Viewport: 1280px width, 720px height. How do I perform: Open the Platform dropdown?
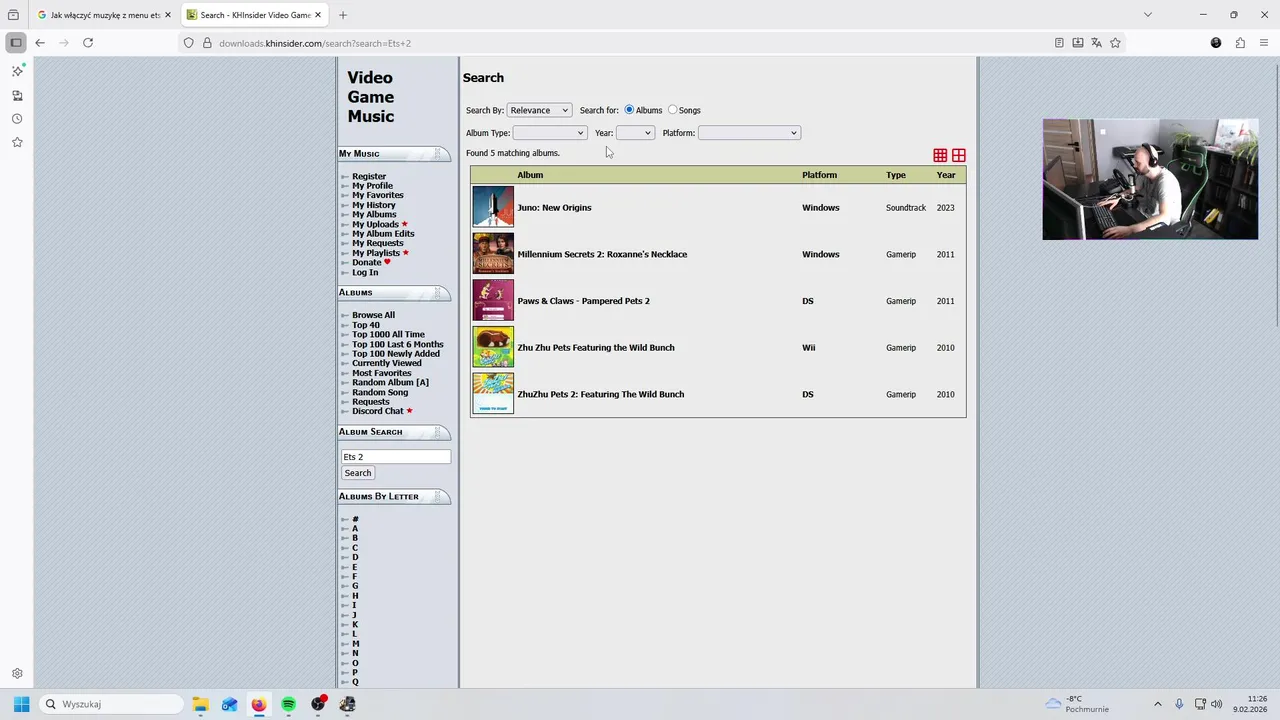[x=749, y=133]
